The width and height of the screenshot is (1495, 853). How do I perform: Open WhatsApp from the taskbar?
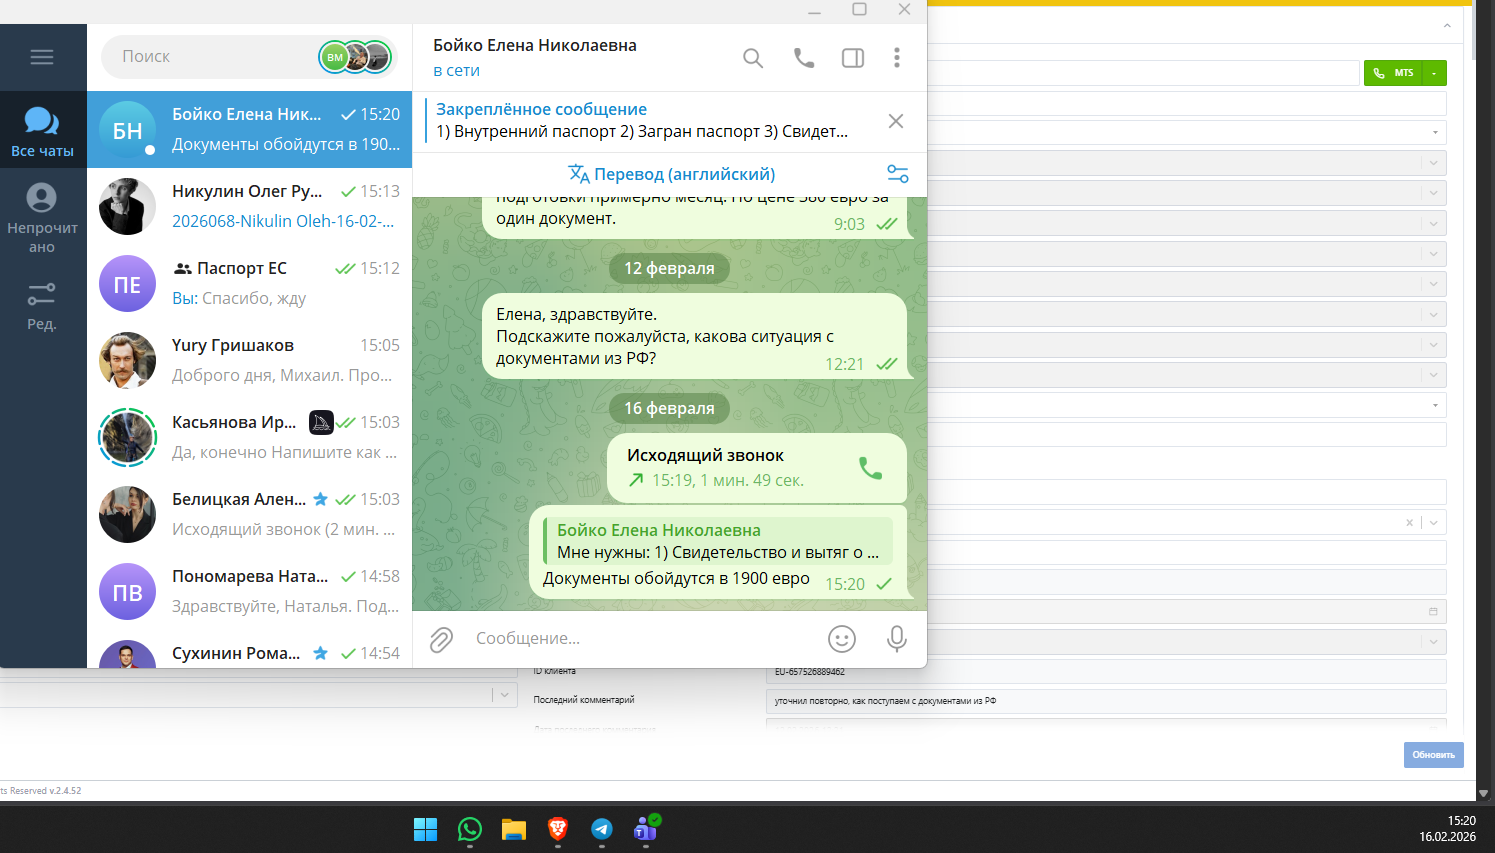(470, 829)
